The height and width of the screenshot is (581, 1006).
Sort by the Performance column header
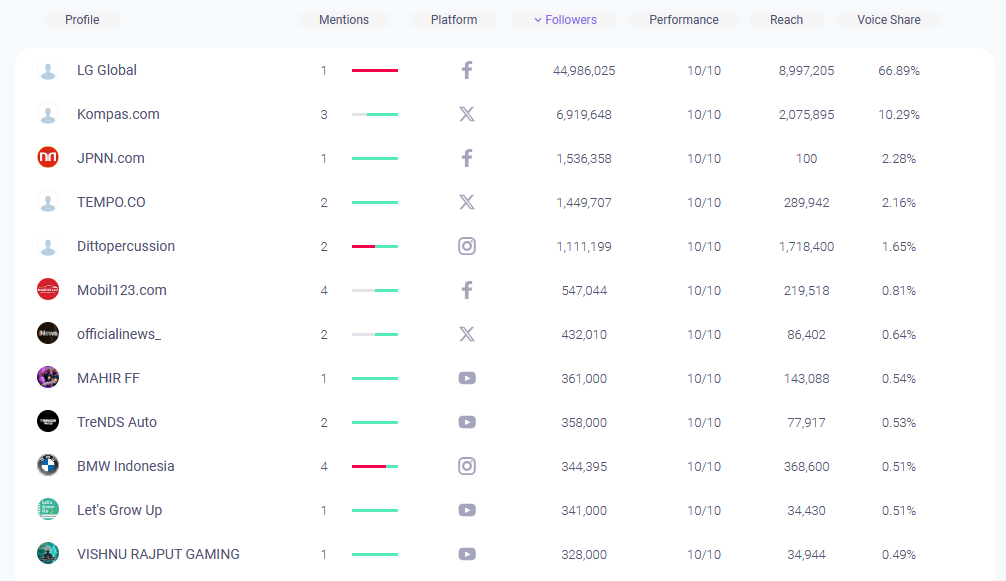point(684,20)
